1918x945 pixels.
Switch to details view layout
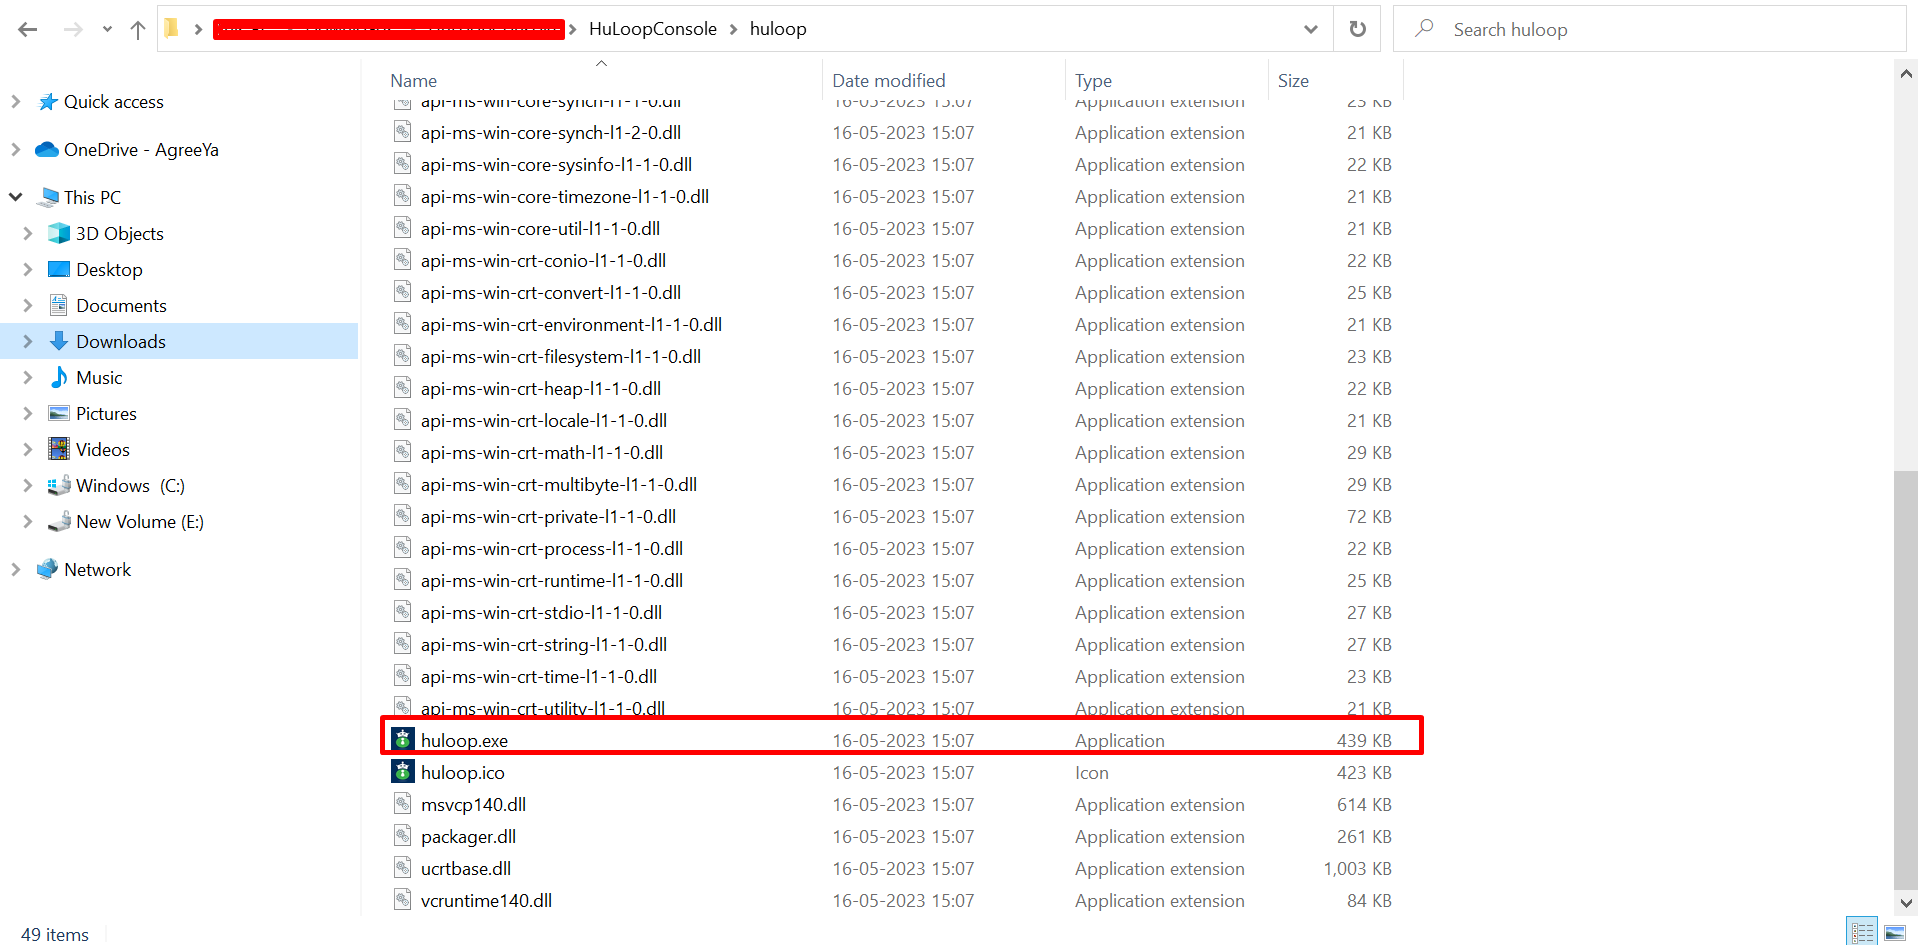pyautogui.click(x=1862, y=932)
